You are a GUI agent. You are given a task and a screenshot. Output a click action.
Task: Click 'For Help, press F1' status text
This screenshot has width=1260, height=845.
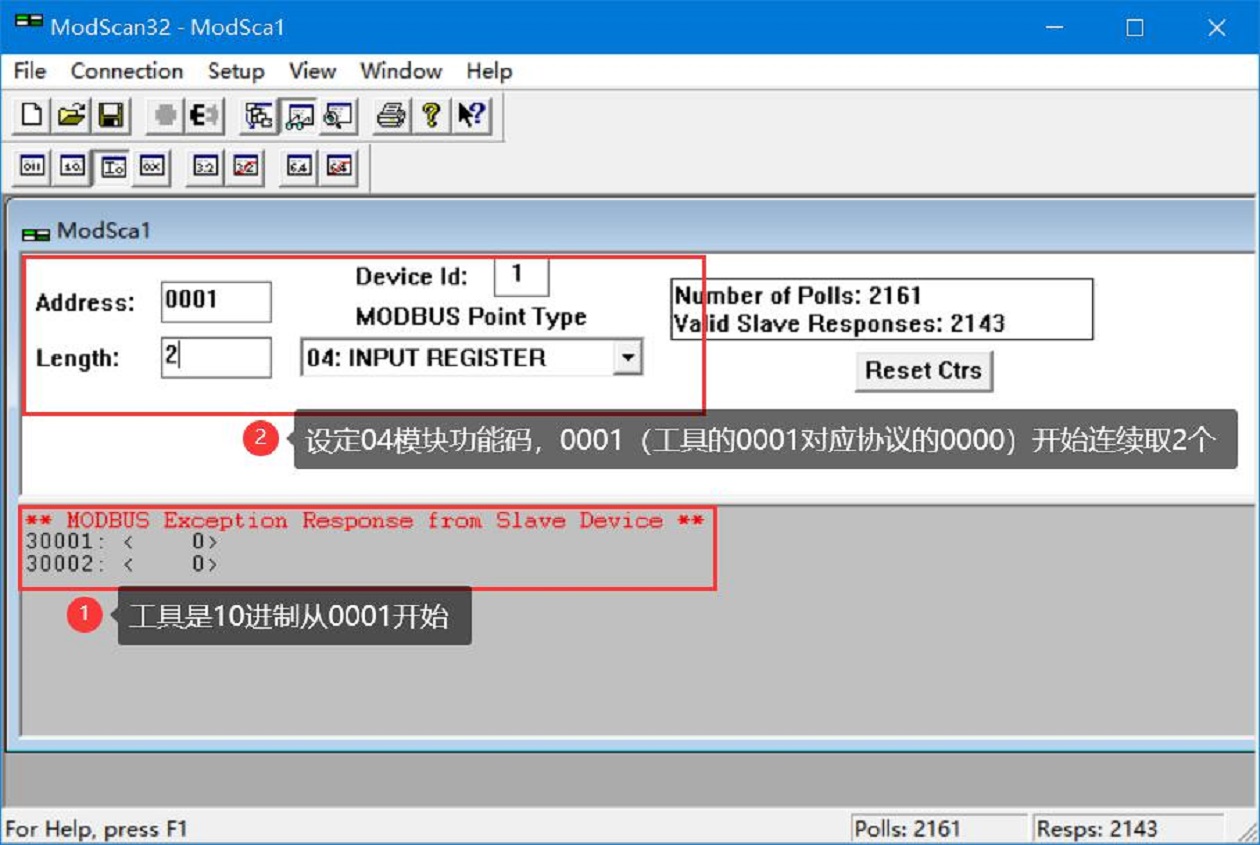(x=96, y=829)
